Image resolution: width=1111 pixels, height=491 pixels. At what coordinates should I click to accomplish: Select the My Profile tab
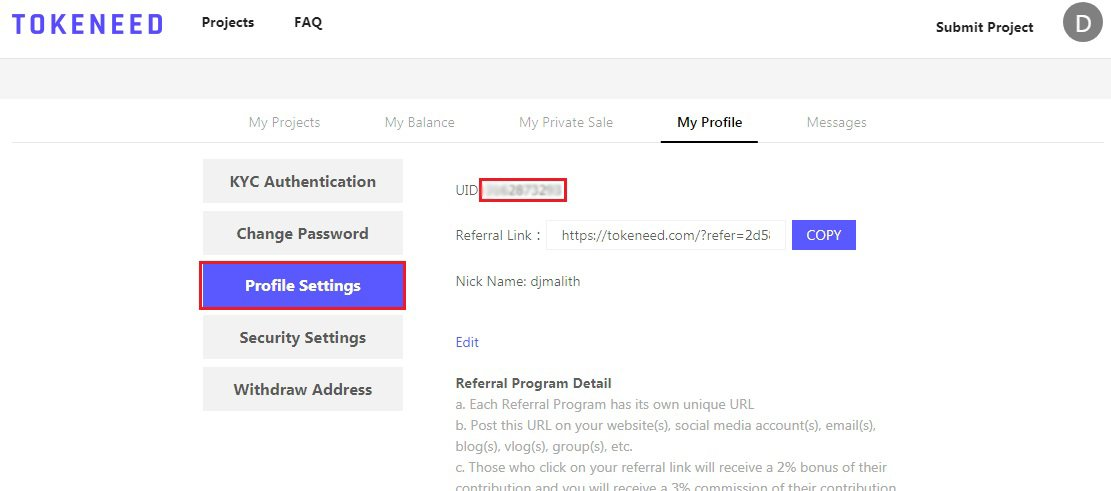[x=709, y=123]
